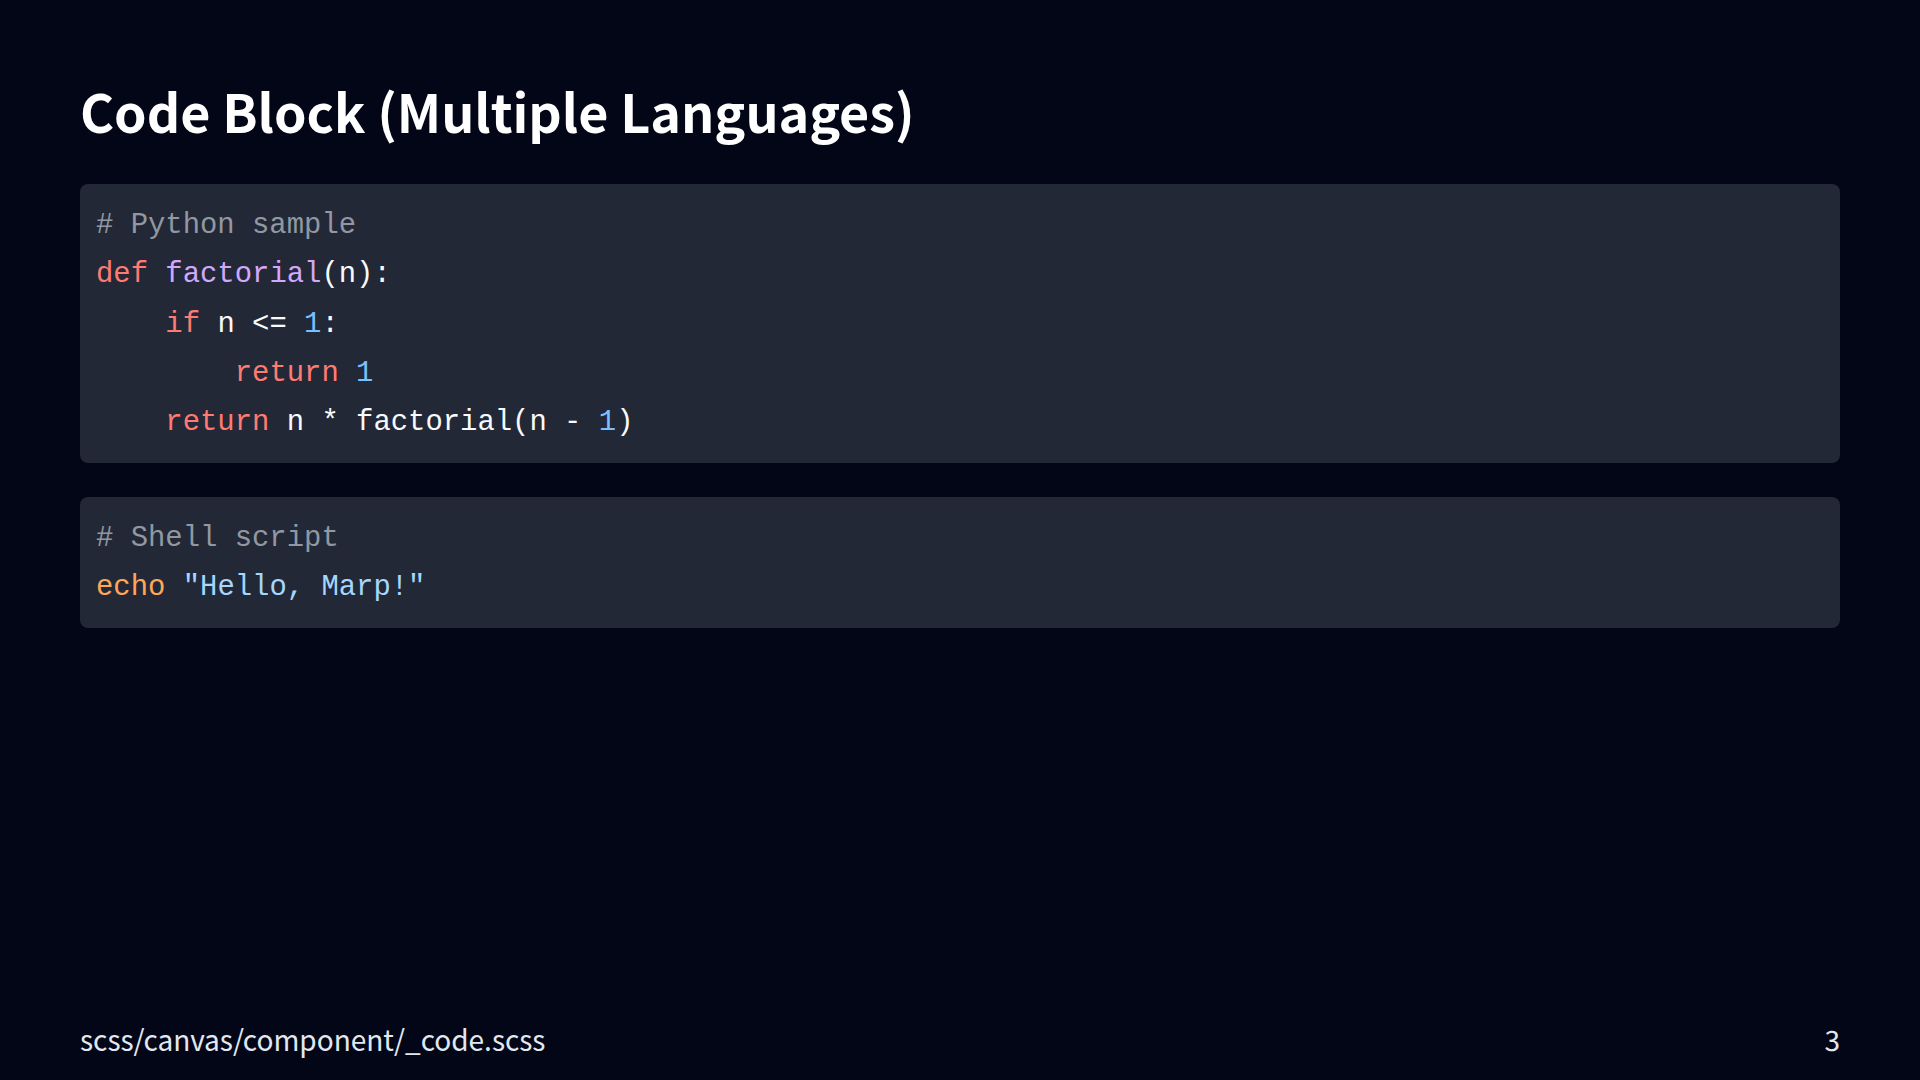Click the slide page number 3
The width and height of the screenshot is (1920, 1080).
tap(1831, 1041)
